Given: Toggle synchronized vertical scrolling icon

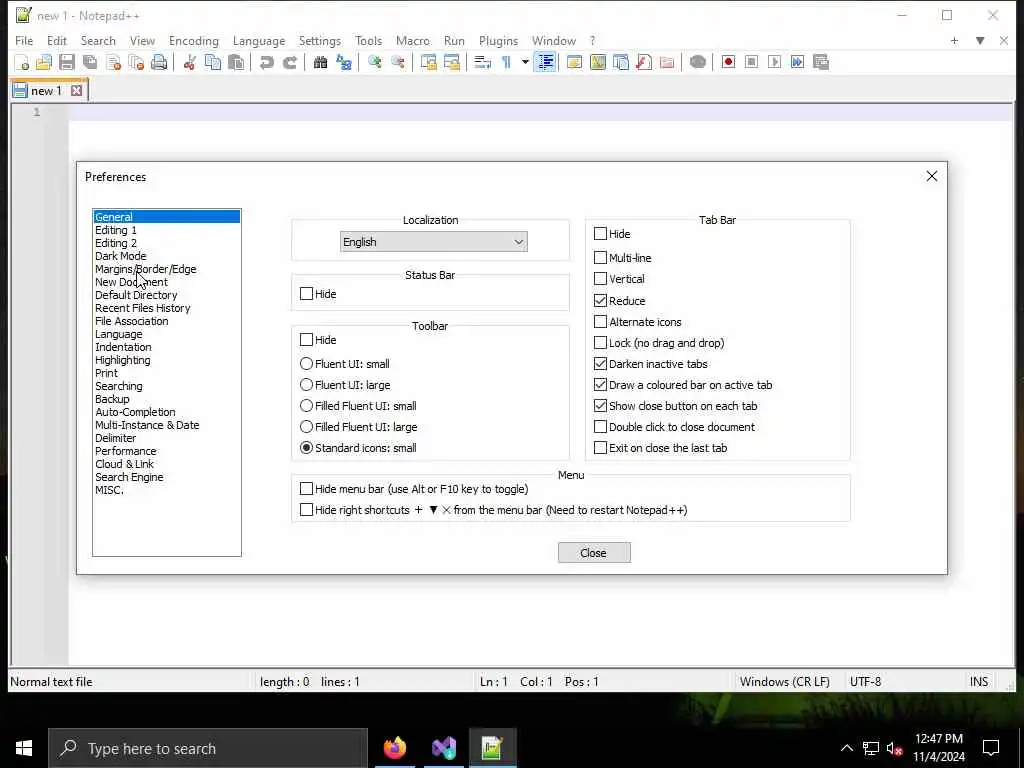Looking at the screenshot, I should click(x=428, y=62).
